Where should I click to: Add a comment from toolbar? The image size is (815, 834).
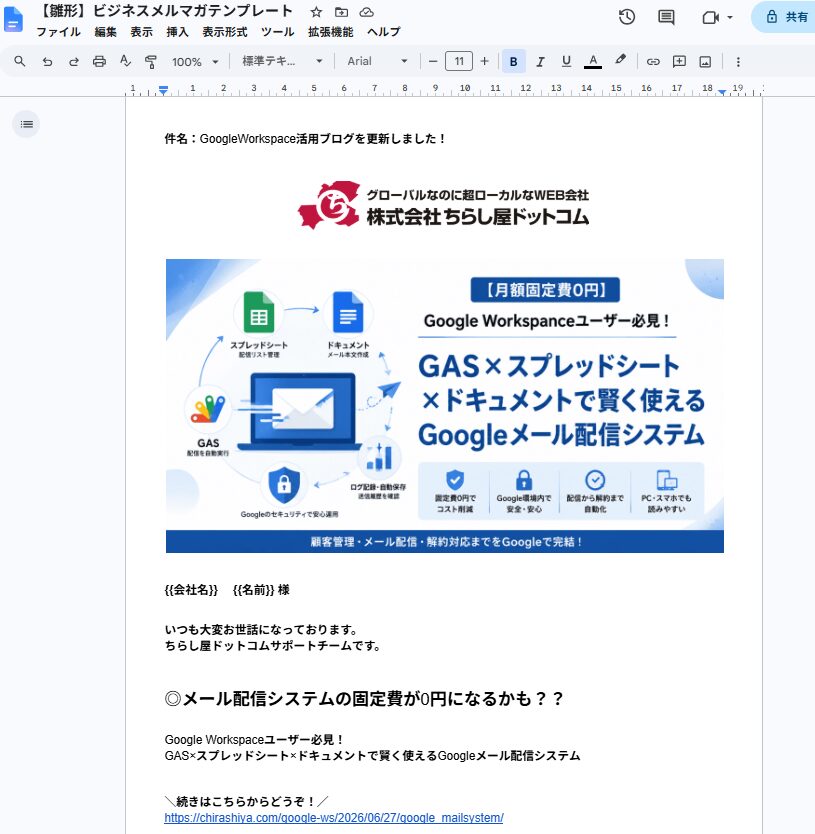tap(679, 61)
